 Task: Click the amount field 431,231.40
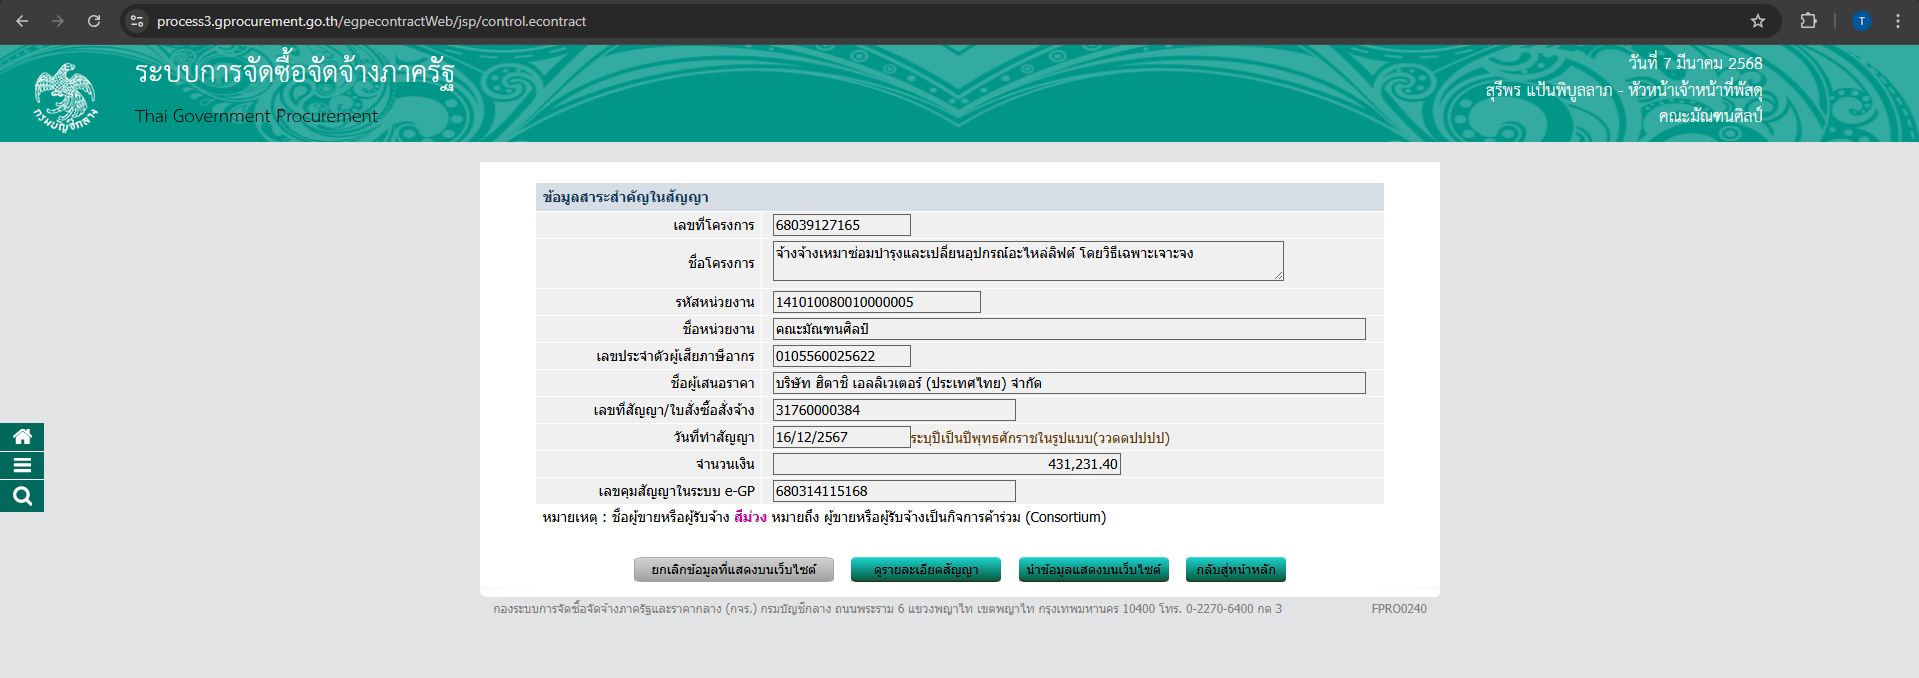pyautogui.click(x=947, y=464)
